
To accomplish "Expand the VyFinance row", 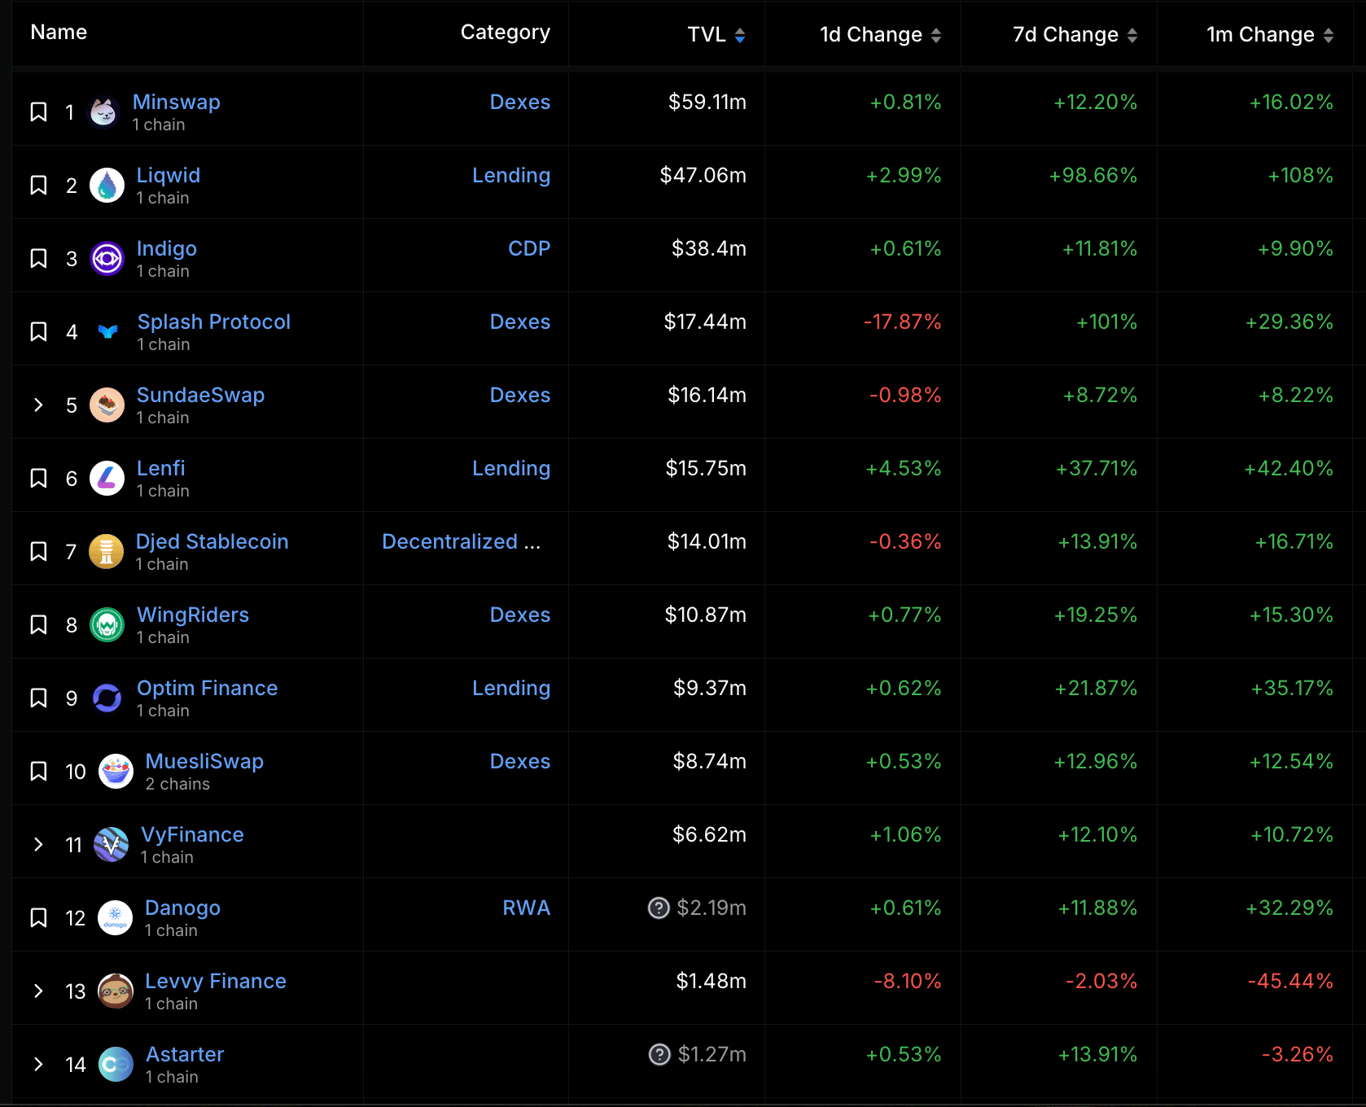I will click(x=38, y=845).
